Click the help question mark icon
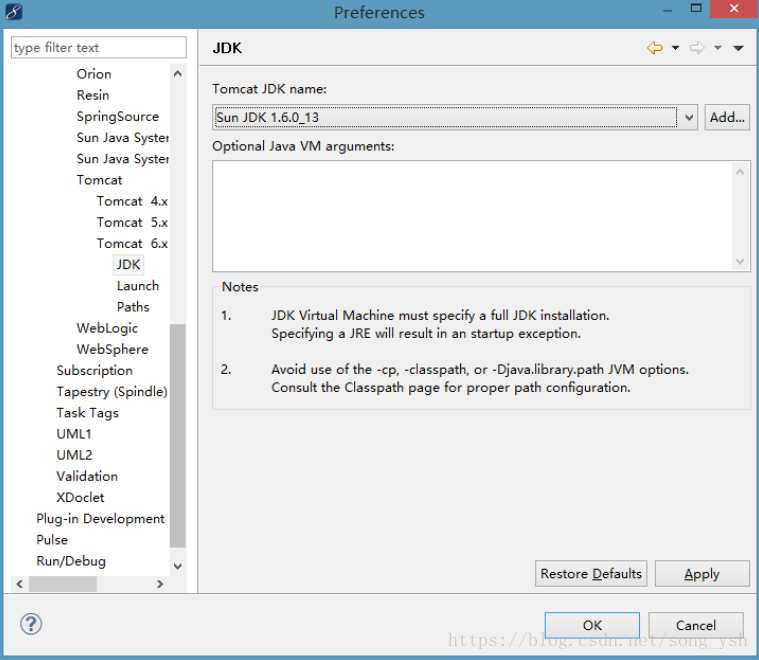This screenshot has width=759, height=660. [x=31, y=624]
